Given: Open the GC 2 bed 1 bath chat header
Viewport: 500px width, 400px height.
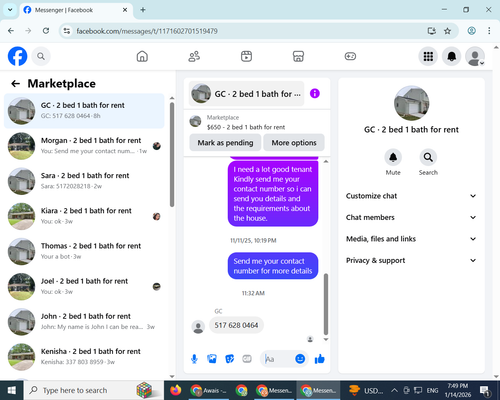Looking at the screenshot, I should tap(247, 94).
